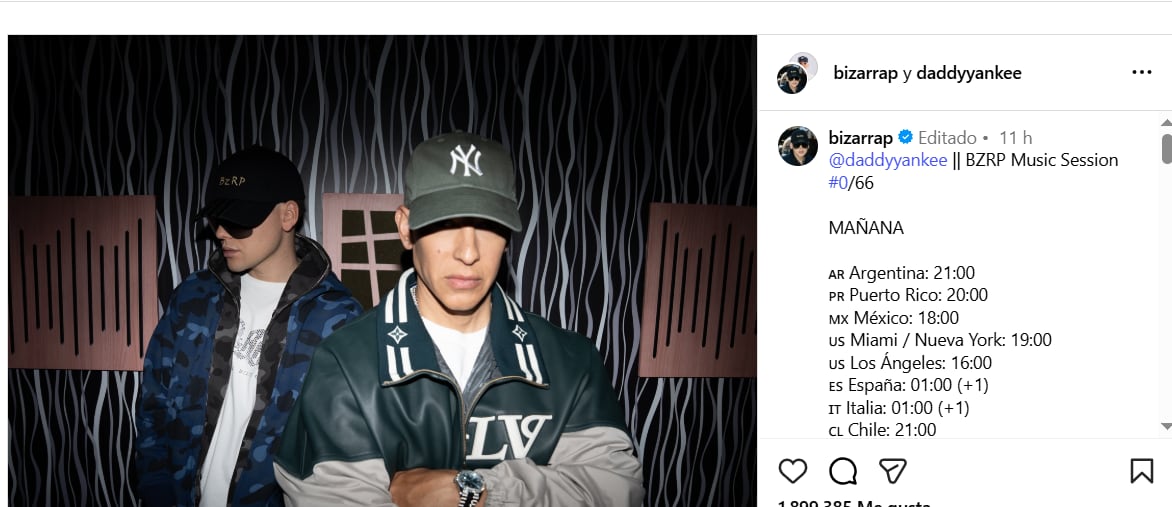
Task: Share the post via paper plane icon
Action: (x=892, y=471)
